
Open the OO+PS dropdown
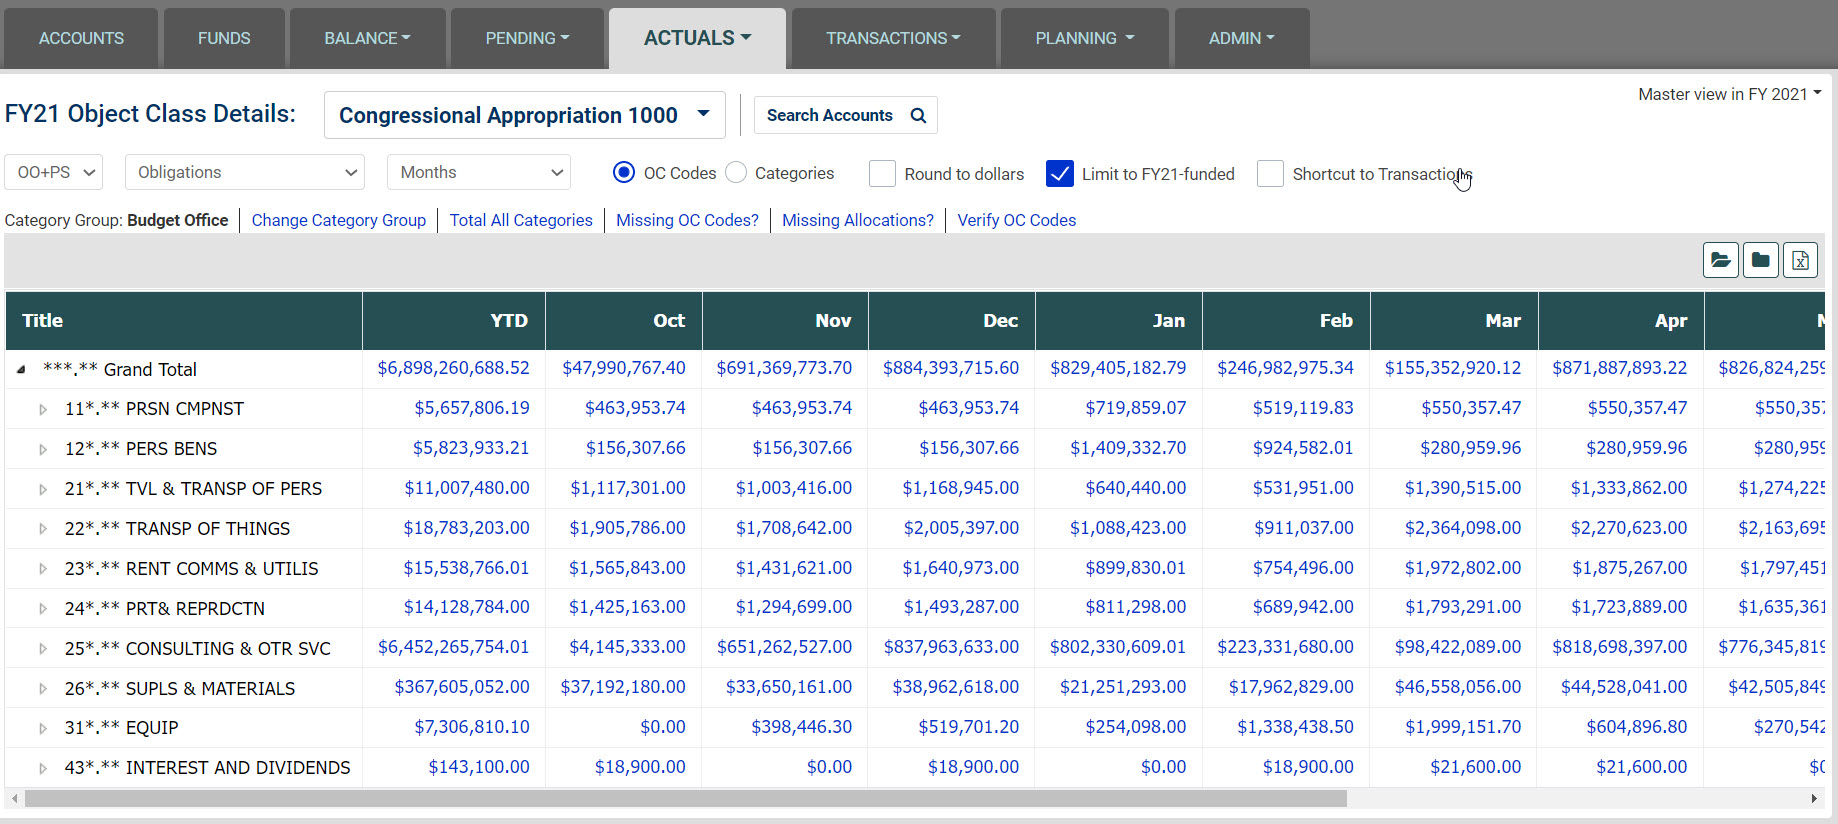coord(54,172)
